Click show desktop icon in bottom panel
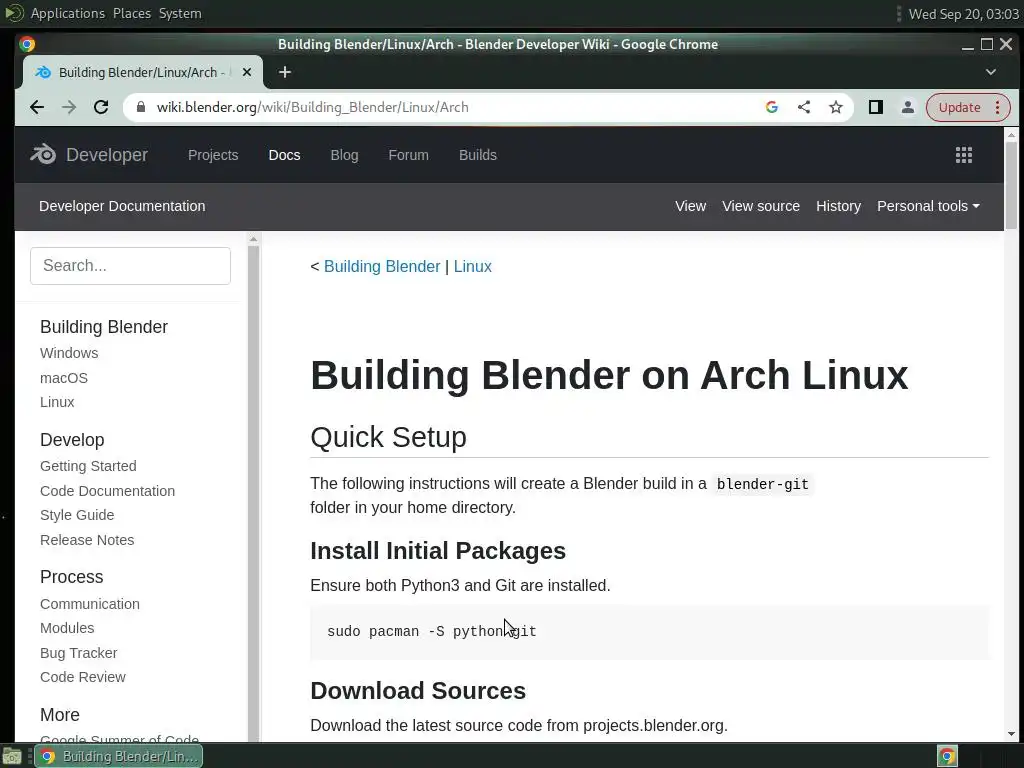This screenshot has width=1024, height=768. (12, 757)
